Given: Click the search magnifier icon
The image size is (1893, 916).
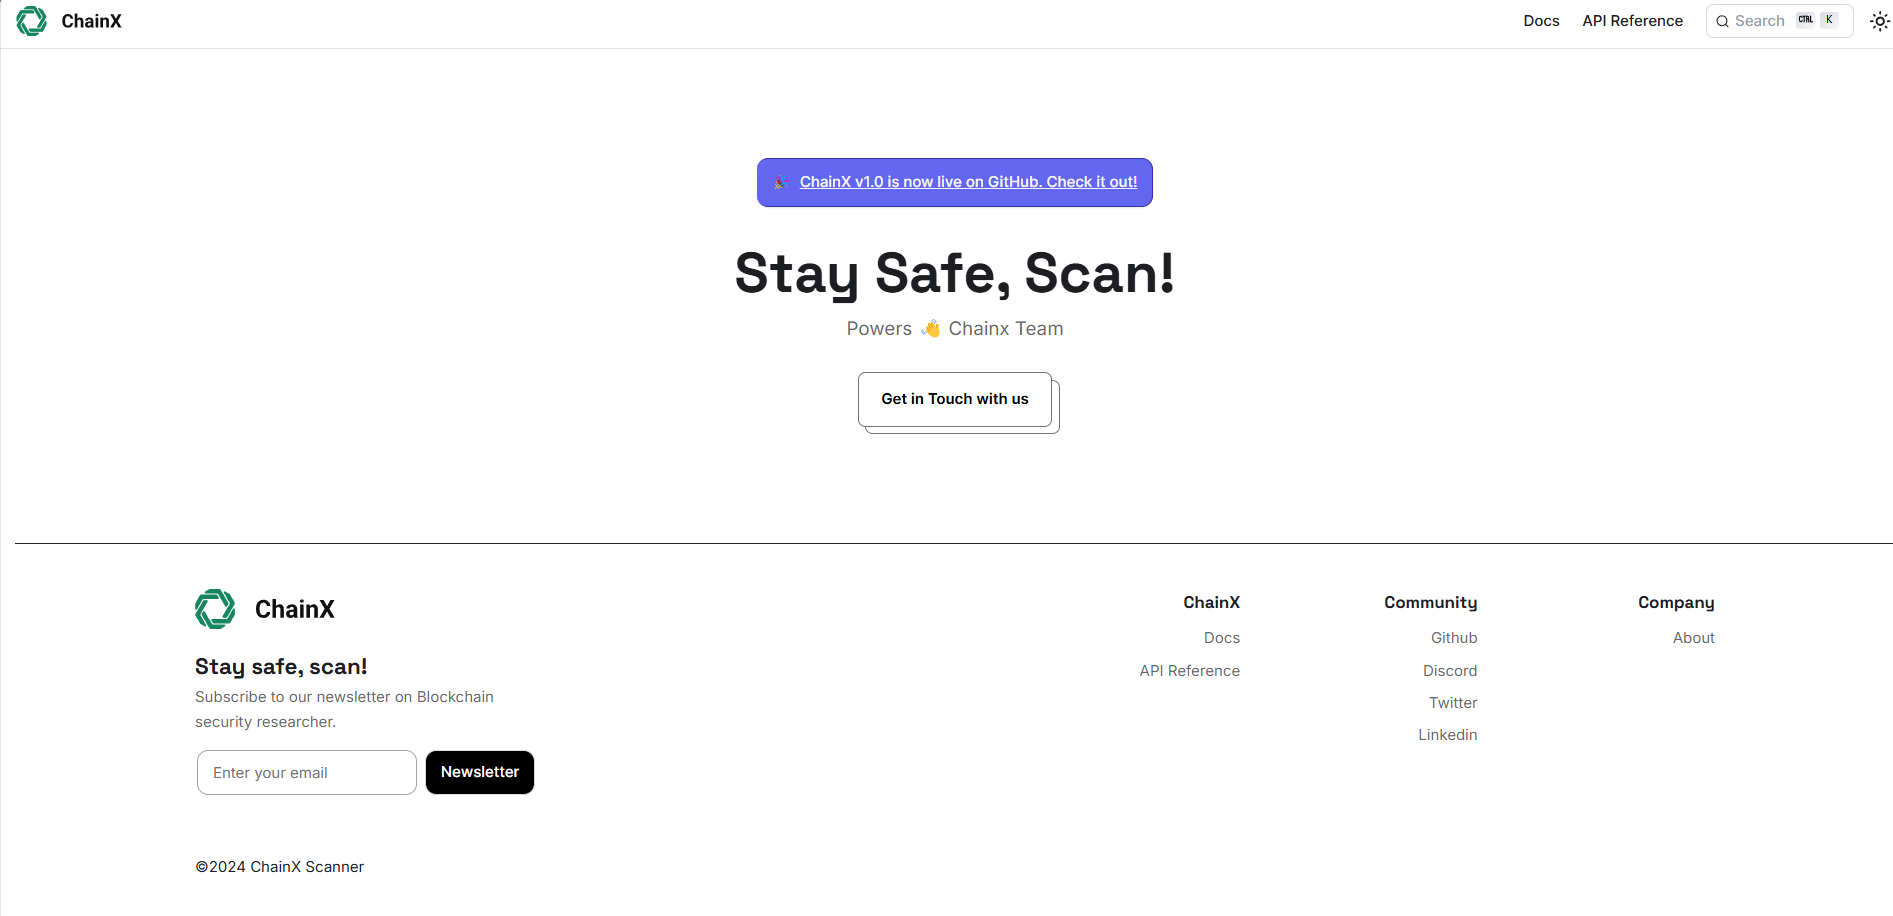Looking at the screenshot, I should tap(1722, 21).
